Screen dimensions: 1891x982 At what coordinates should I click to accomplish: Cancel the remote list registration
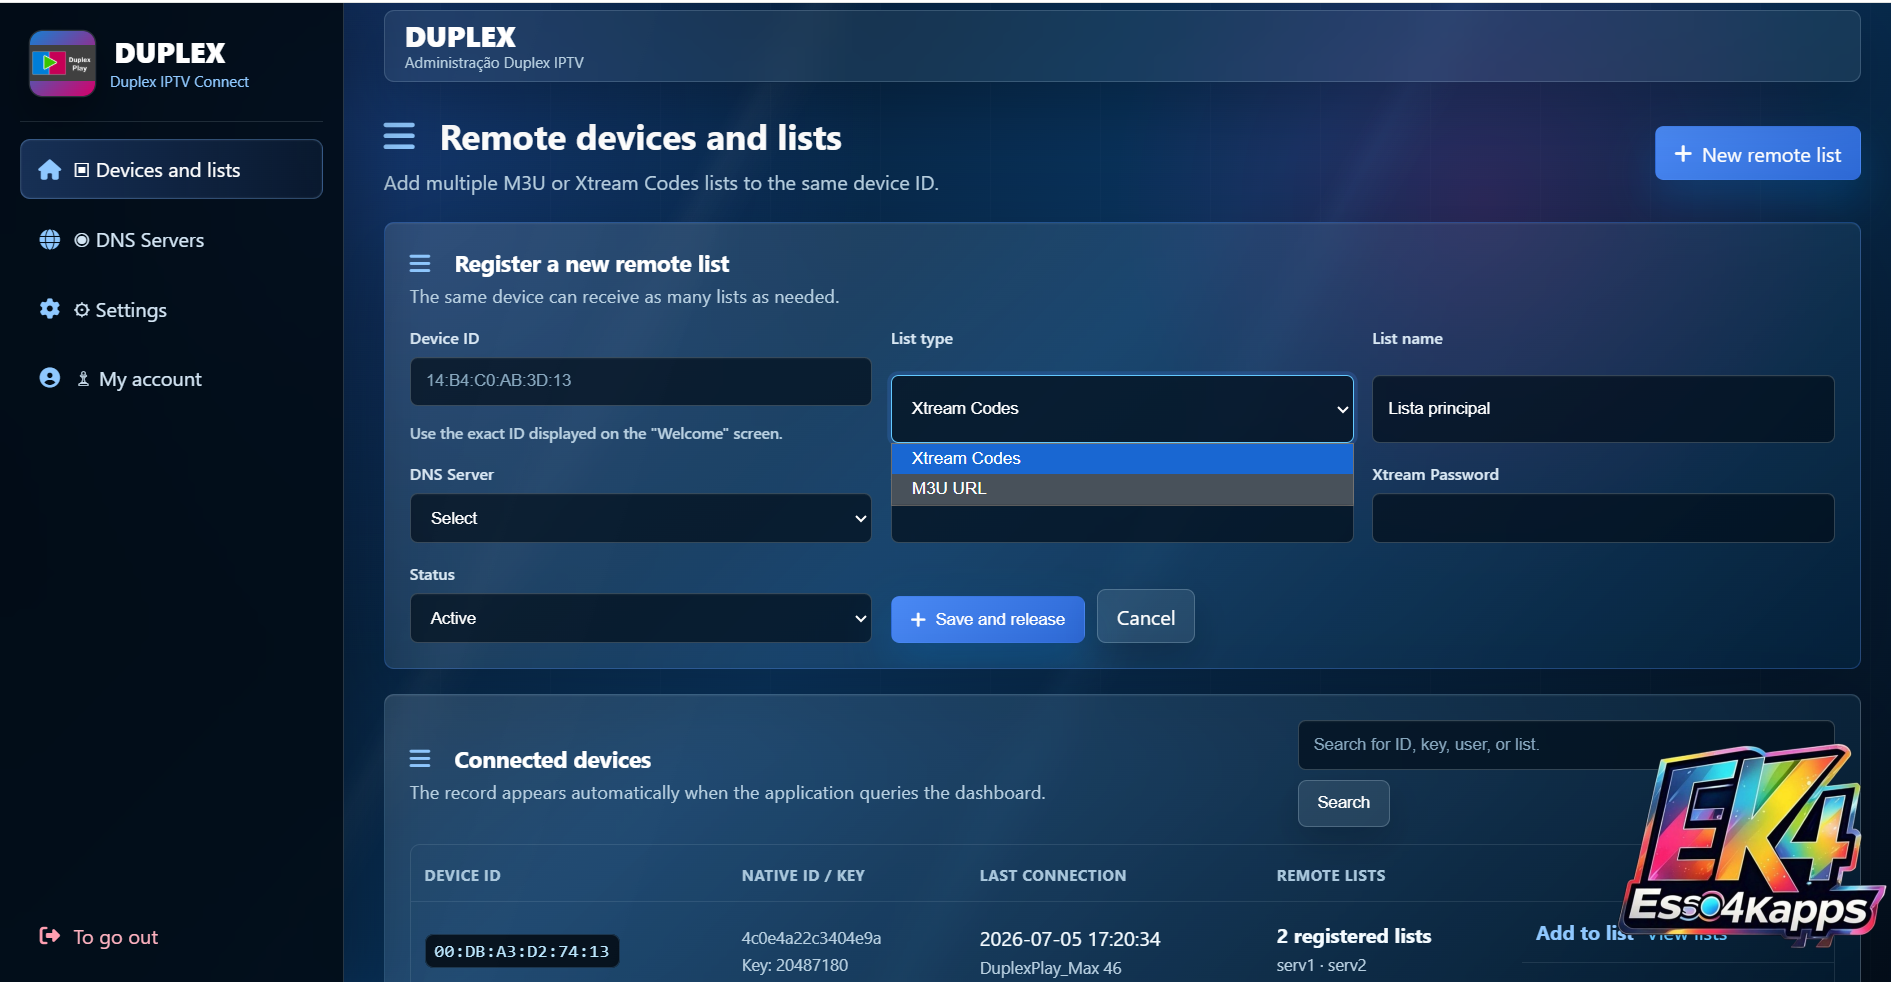point(1145,618)
